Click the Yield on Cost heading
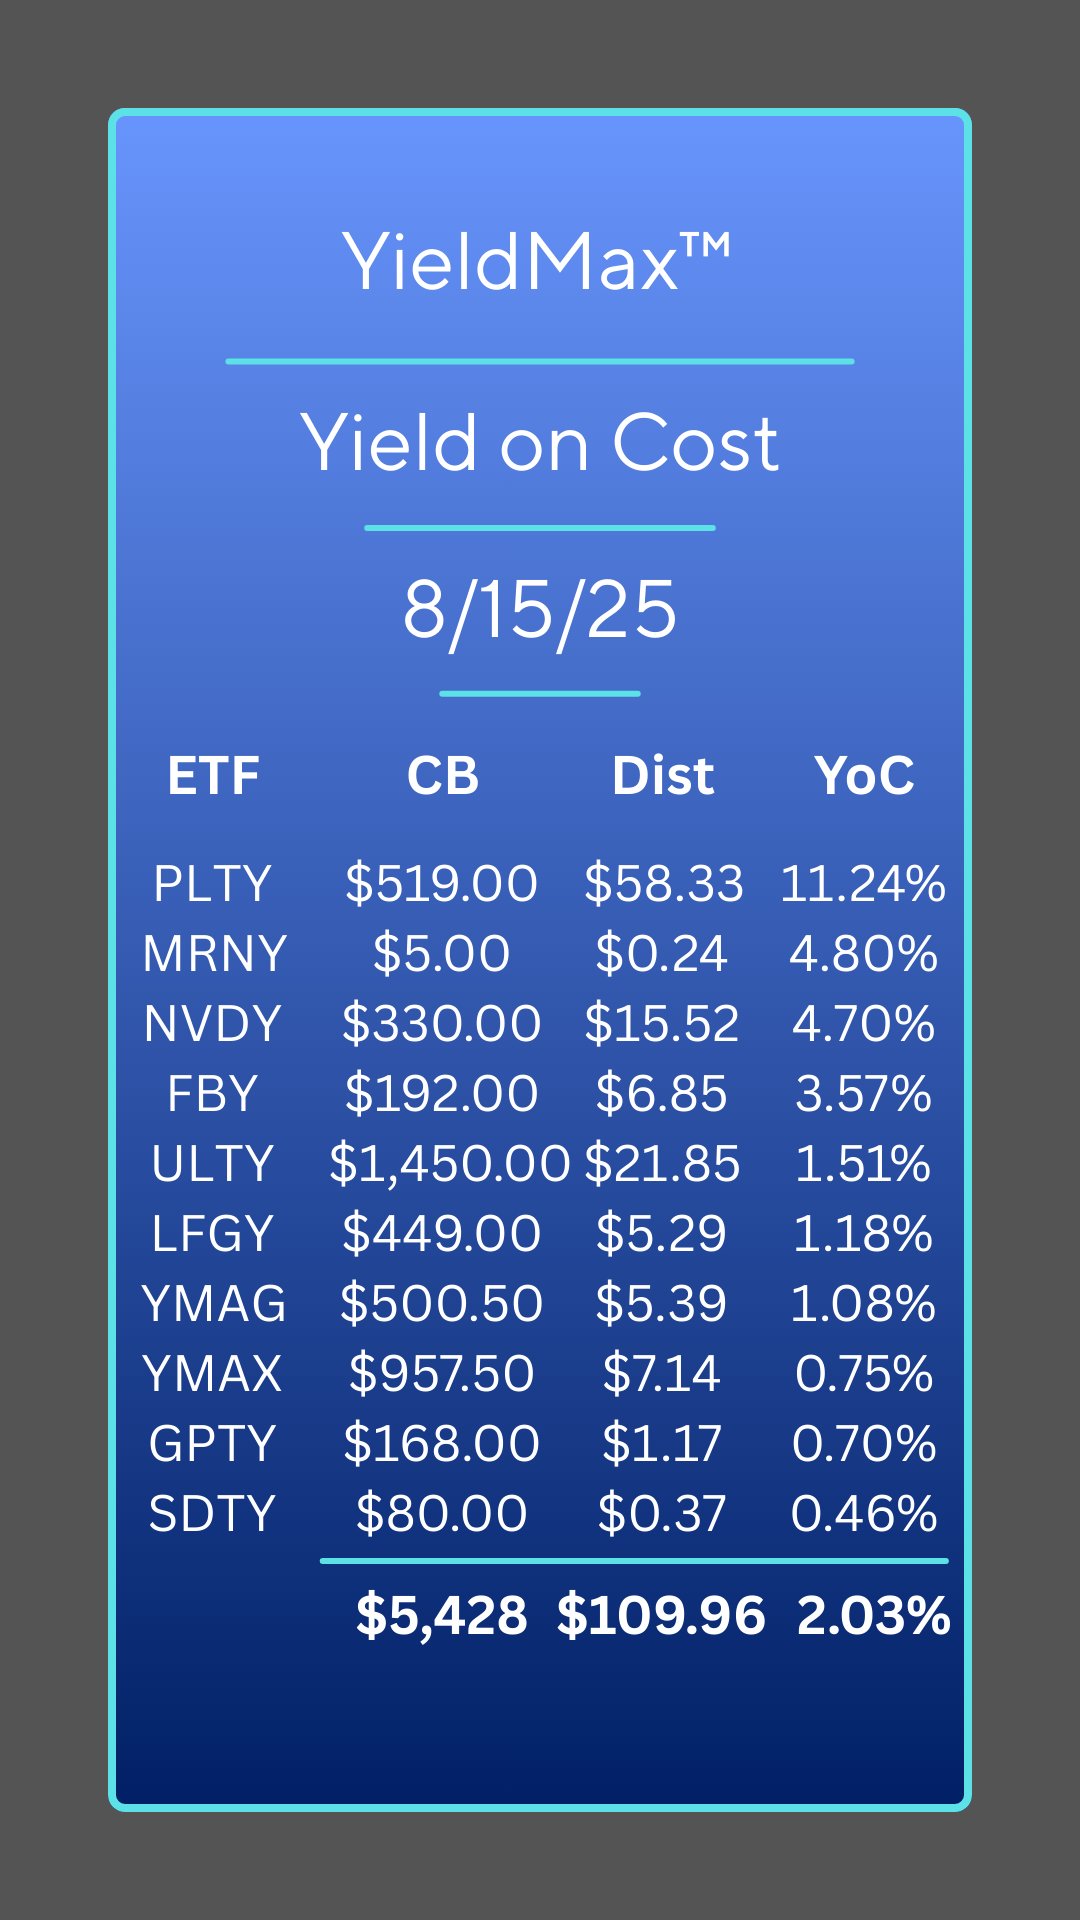 [x=539, y=442]
